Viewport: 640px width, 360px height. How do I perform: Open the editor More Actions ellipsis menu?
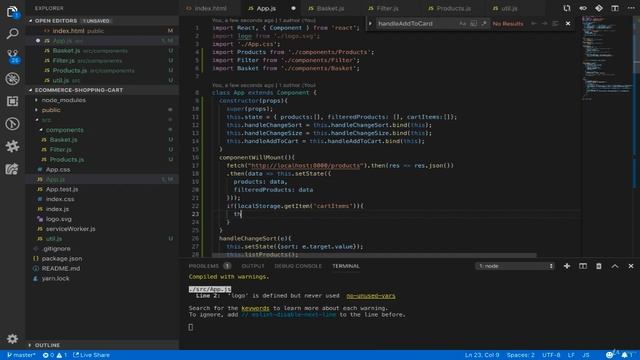coord(631,8)
